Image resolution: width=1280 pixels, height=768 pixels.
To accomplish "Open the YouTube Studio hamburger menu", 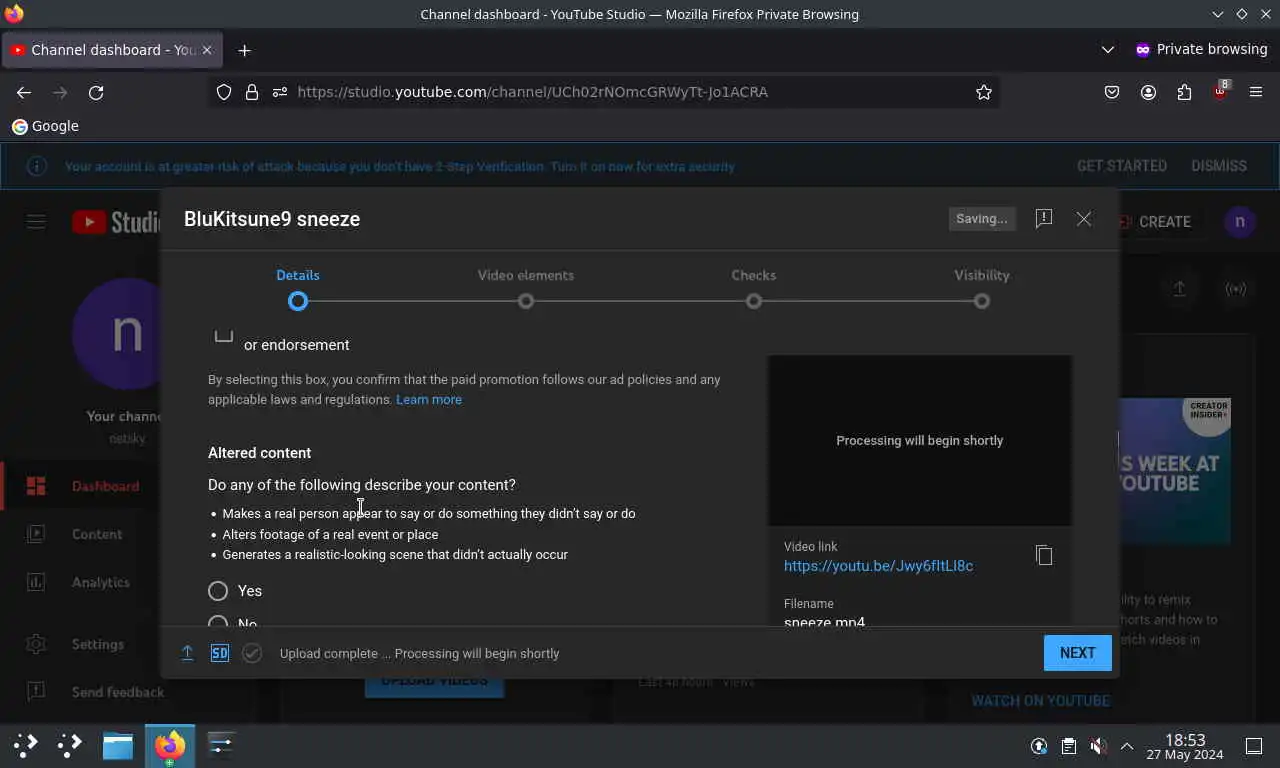I will click(36, 222).
